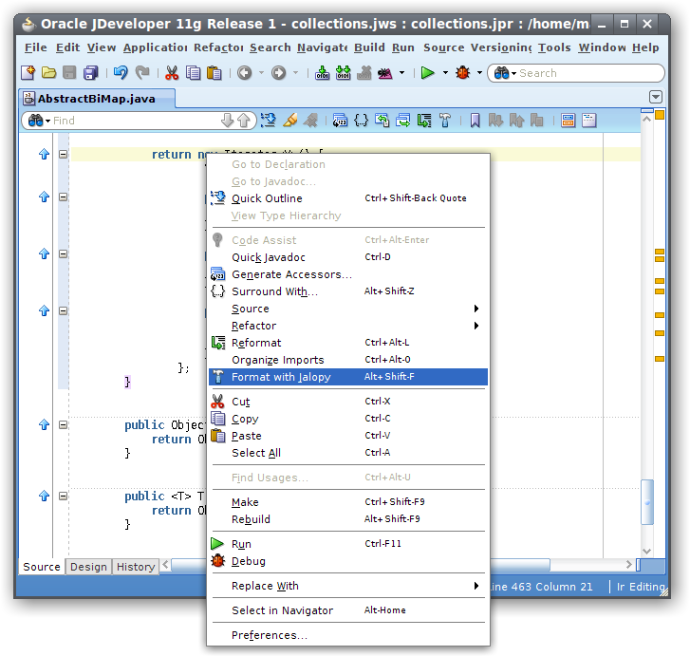Image resolution: width=690 pixels, height=656 pixels.
Task: Click the horizontal scrollbar right arrow
Action: pos(629,564)
